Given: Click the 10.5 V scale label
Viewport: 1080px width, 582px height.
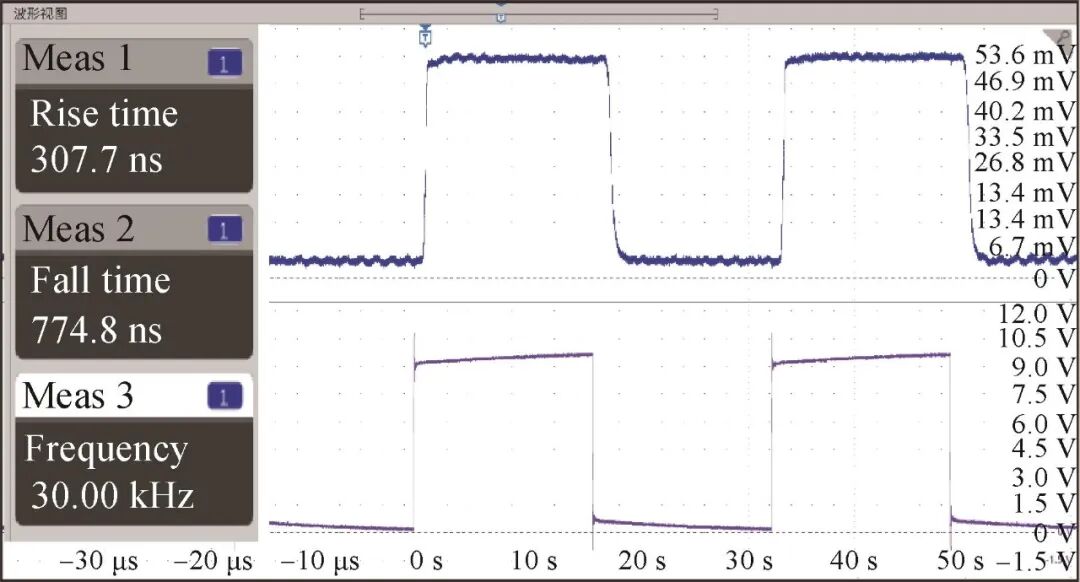Looking at the screenshot, I should pos(1037,338).
